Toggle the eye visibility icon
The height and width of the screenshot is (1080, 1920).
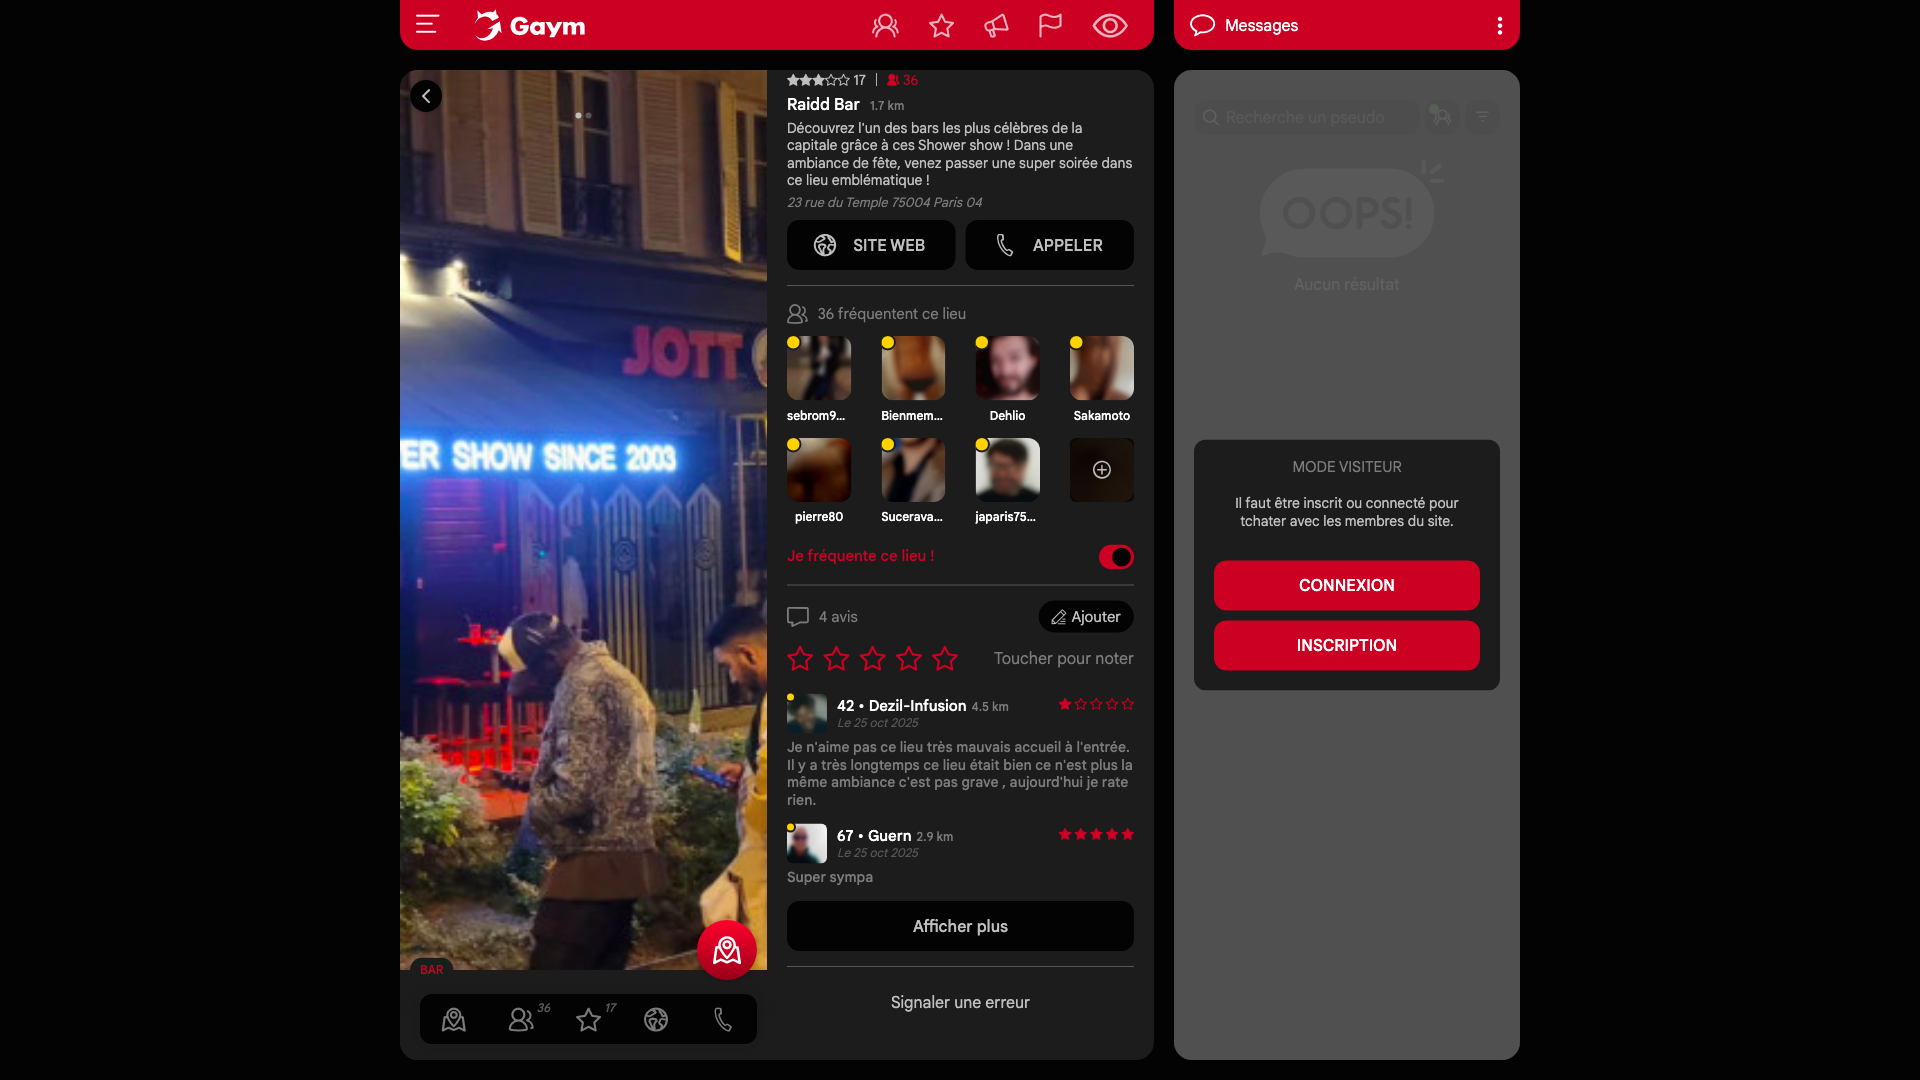click(1110, 26)
